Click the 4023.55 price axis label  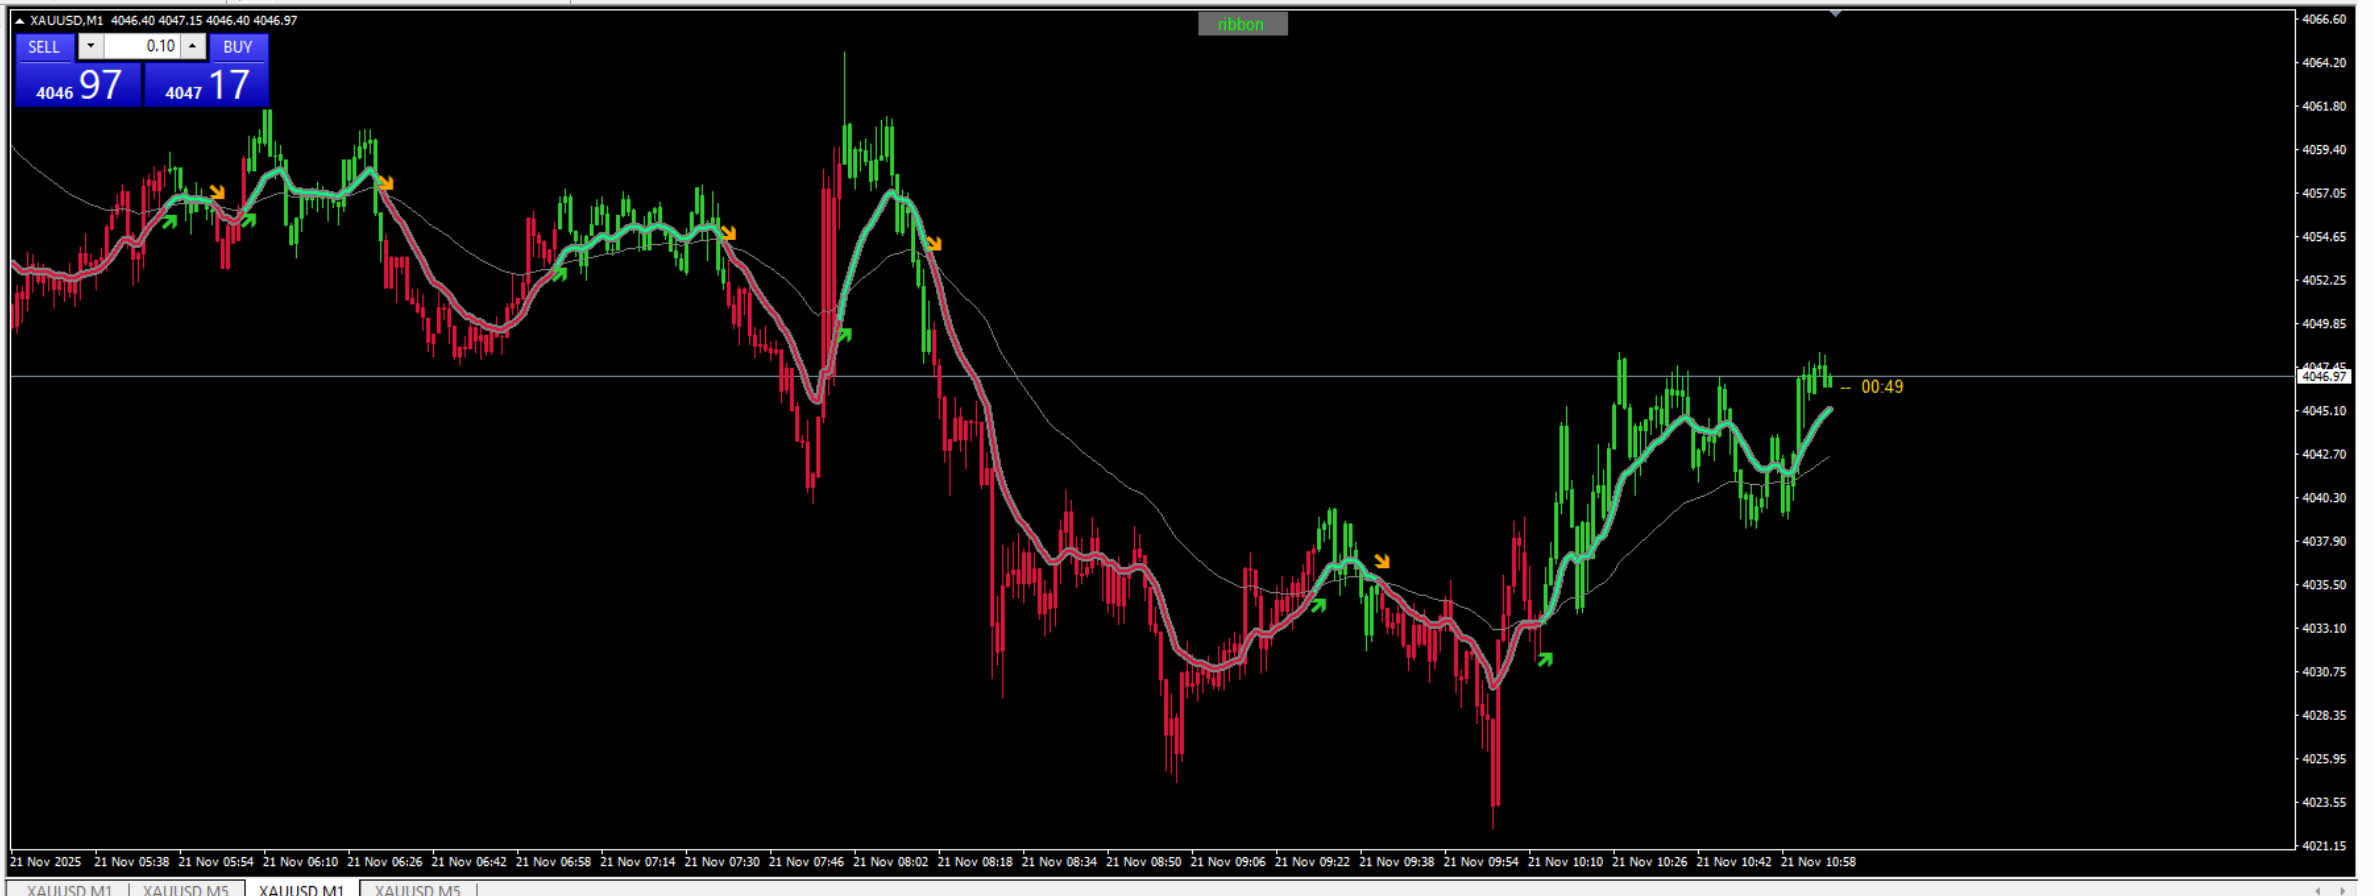click(2324, 802)
